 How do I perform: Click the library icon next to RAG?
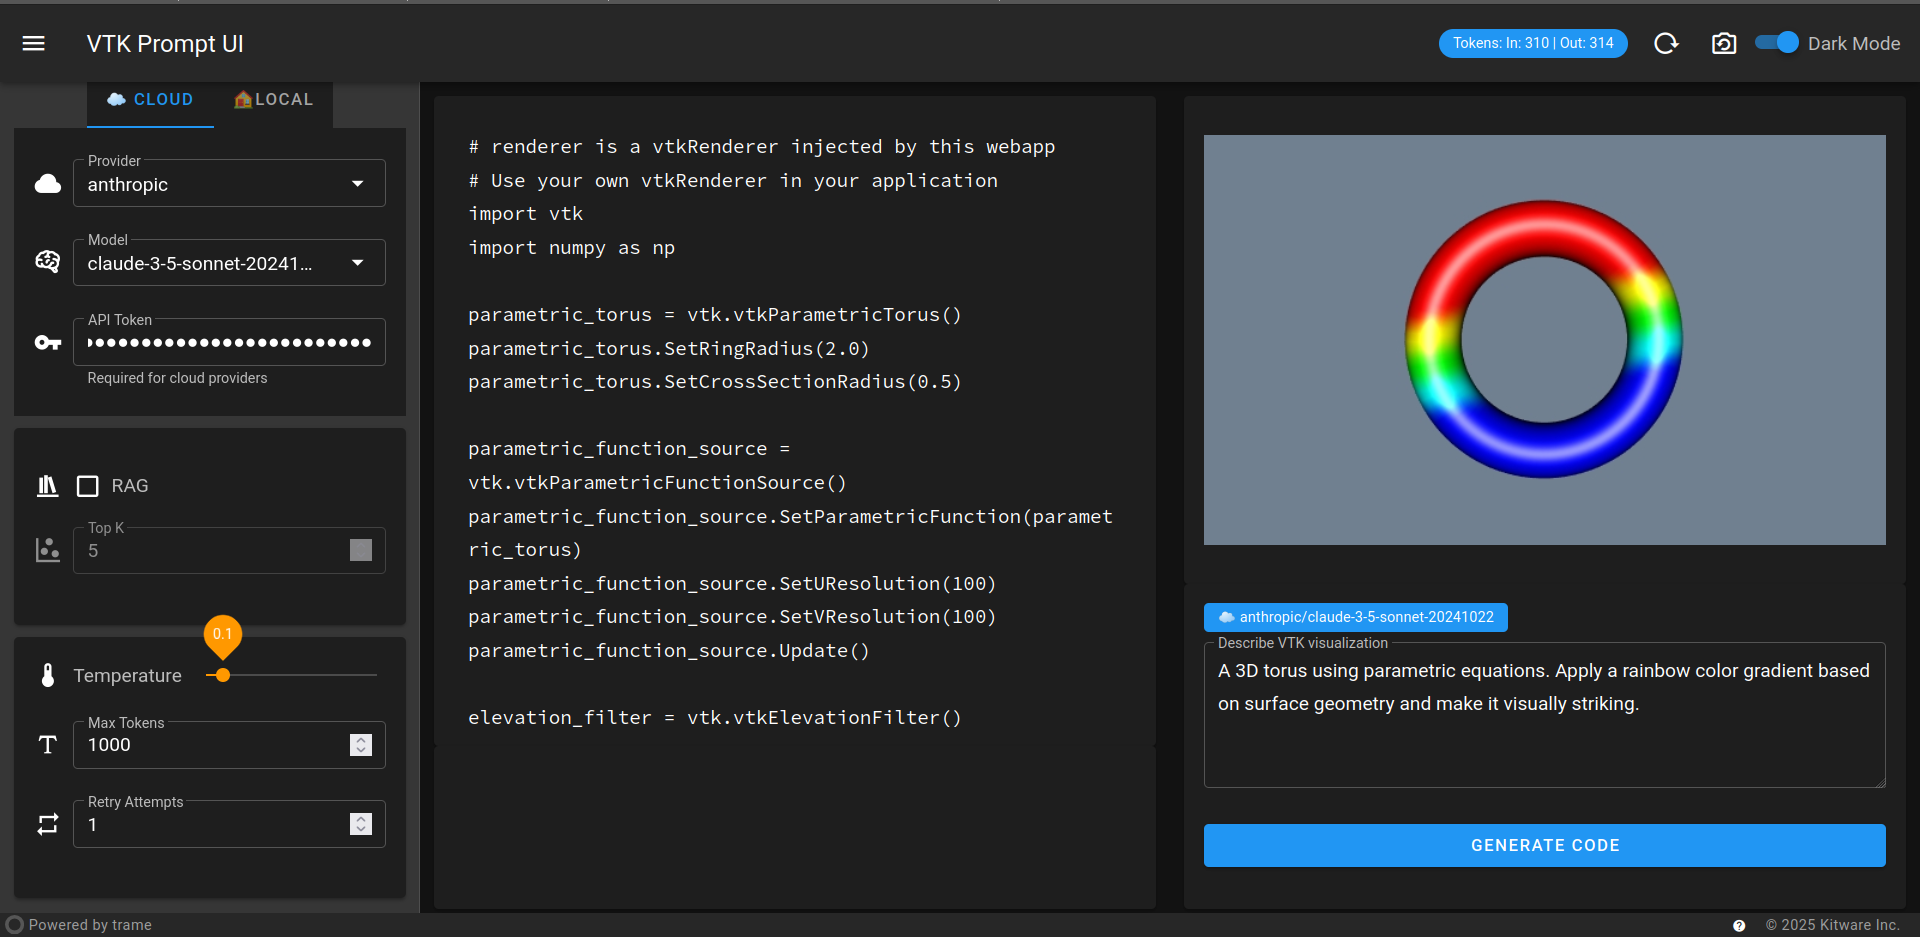click(x=47, y=485)
